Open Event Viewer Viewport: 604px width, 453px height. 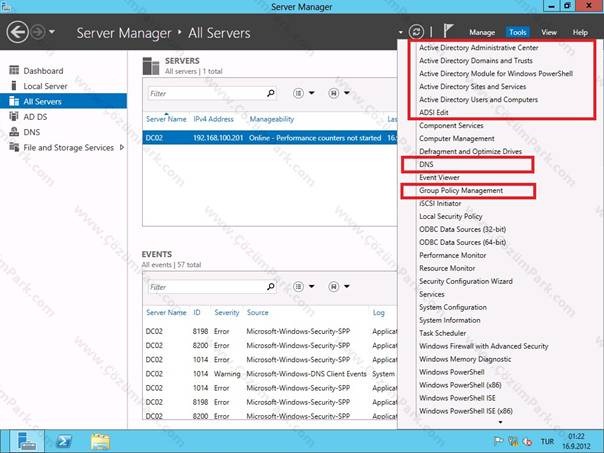[x=439, y=178]
